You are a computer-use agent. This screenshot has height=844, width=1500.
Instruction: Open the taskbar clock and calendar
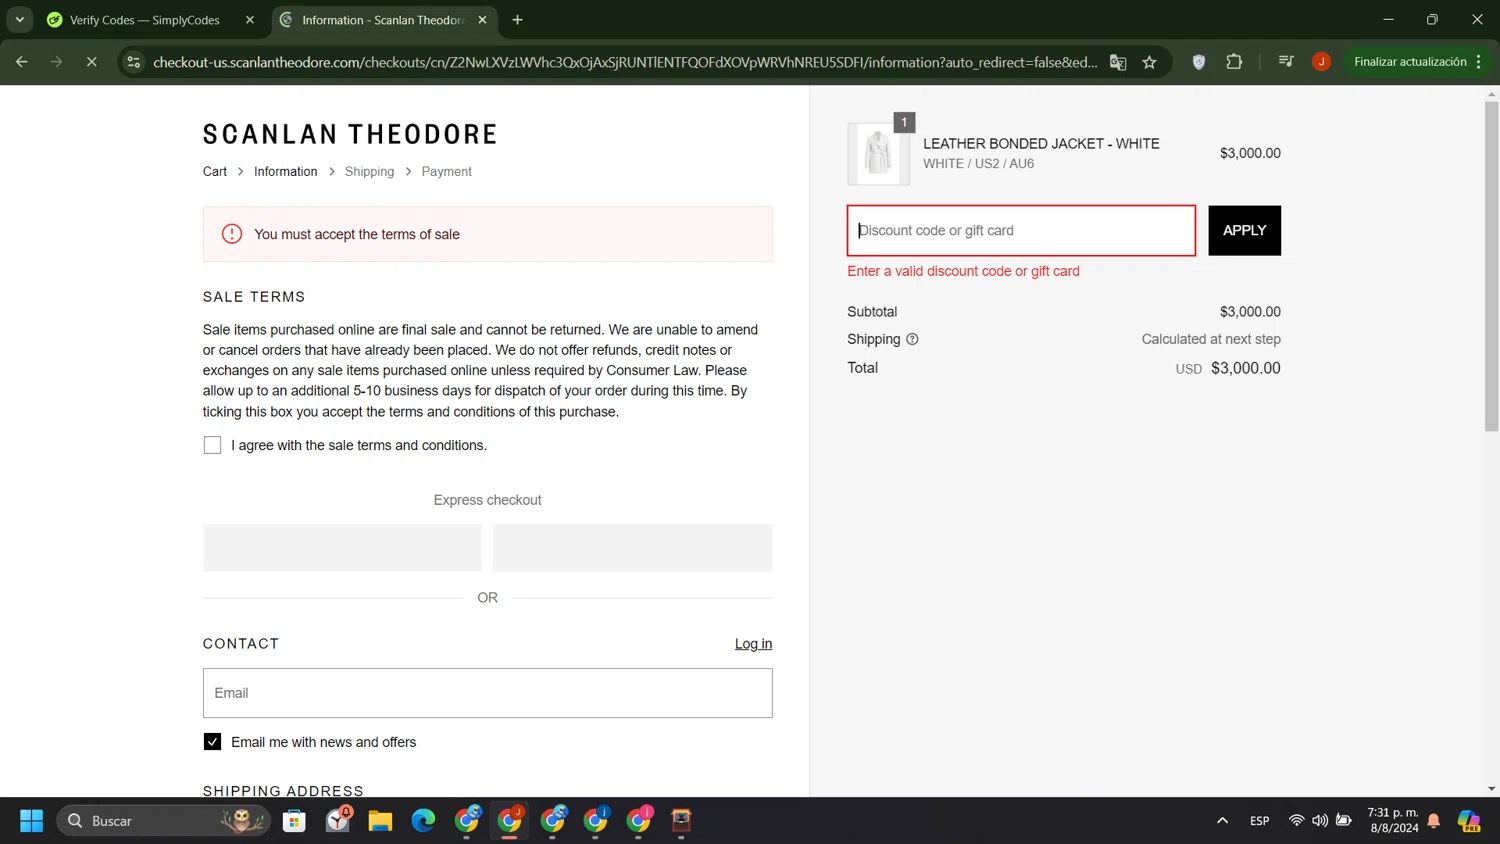(x=1393, y=821)
